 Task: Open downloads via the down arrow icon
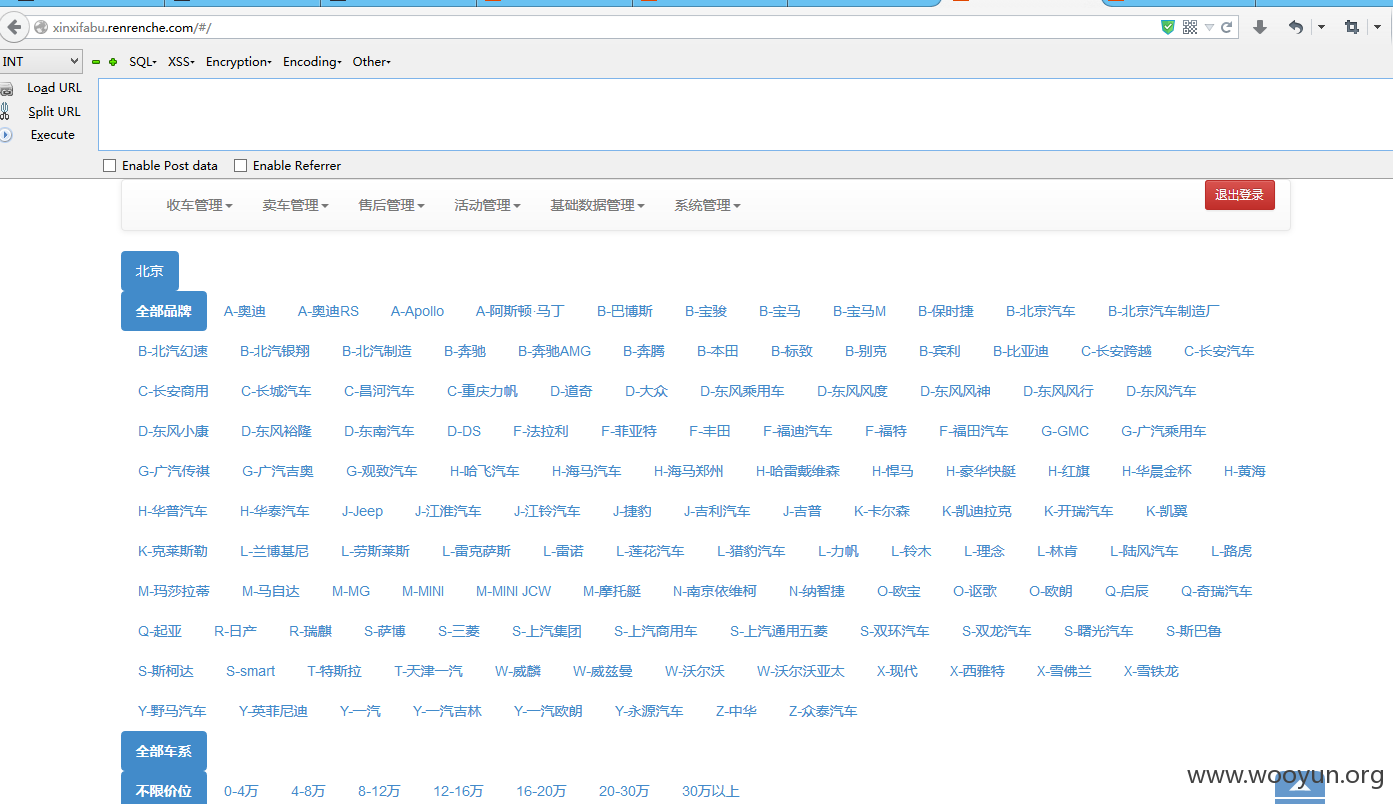click(x=1260, y=27)
